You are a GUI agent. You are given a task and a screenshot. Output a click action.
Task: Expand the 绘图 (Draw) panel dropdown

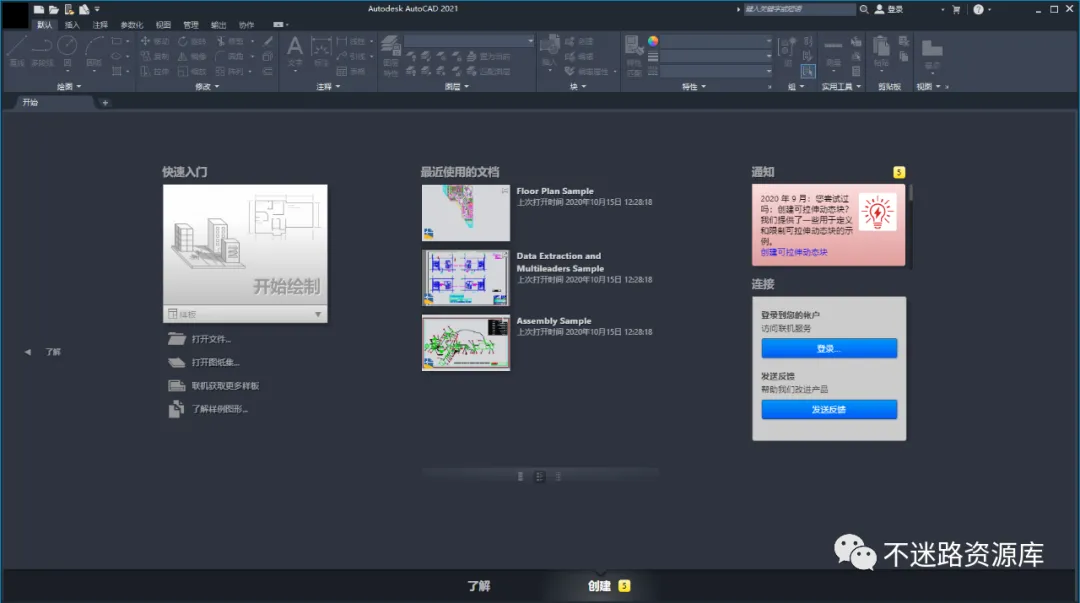[69, 87]
